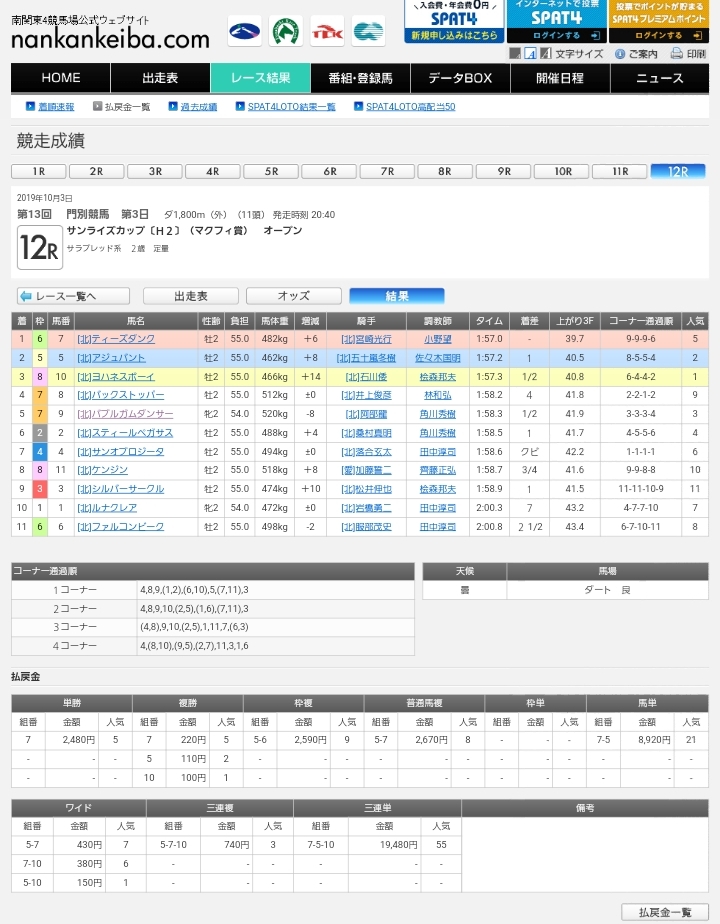The image size is (720, 924).
Task: Go back via レース一覧へ button
Action: [x=73, y=296]
